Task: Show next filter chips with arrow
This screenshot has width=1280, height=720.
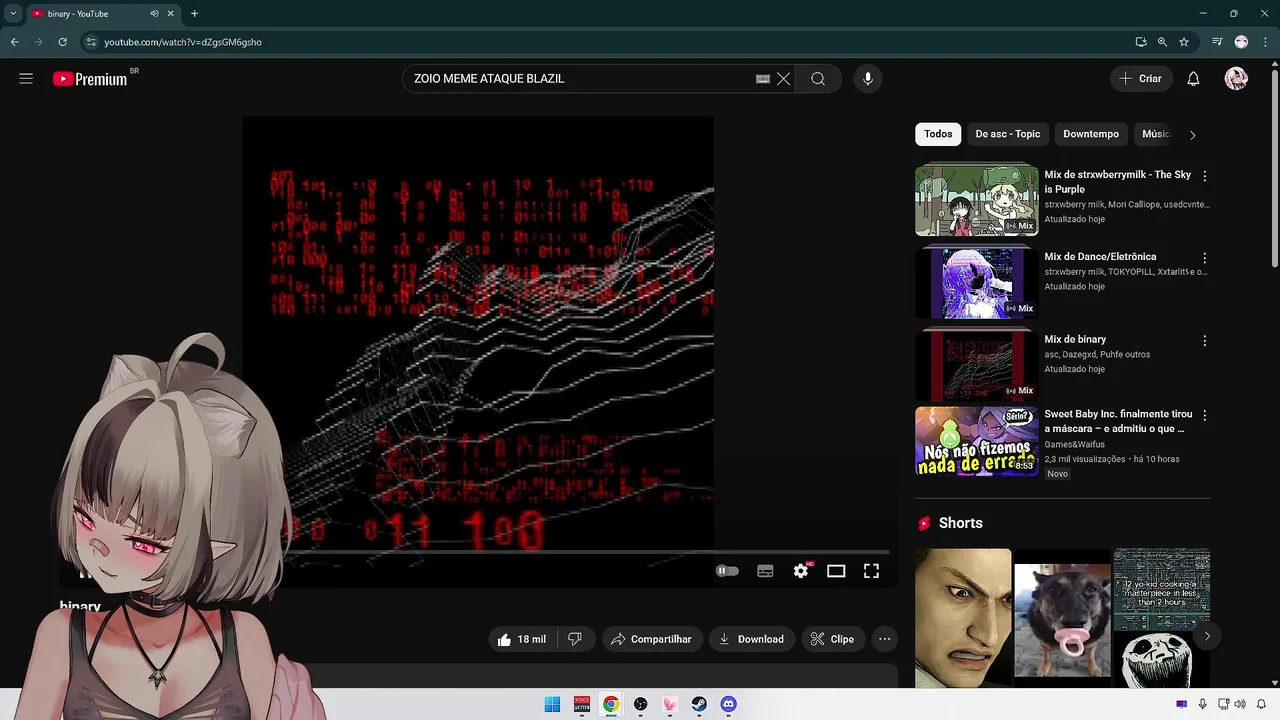Action: point(1192,135)
